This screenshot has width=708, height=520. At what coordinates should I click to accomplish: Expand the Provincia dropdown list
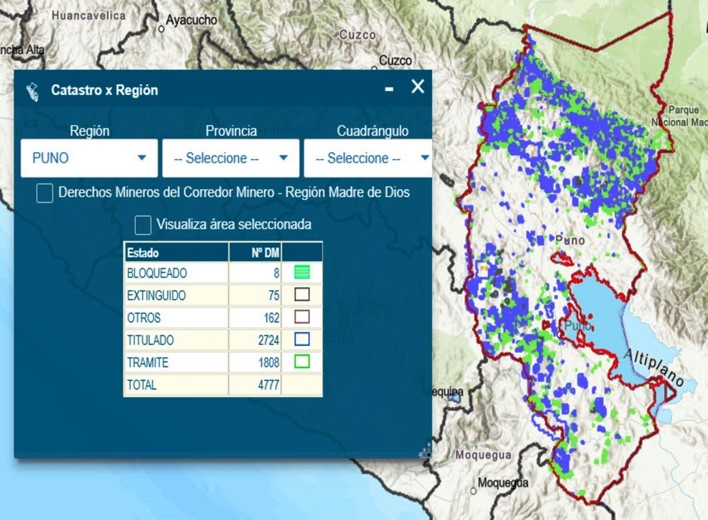[230, 158]
